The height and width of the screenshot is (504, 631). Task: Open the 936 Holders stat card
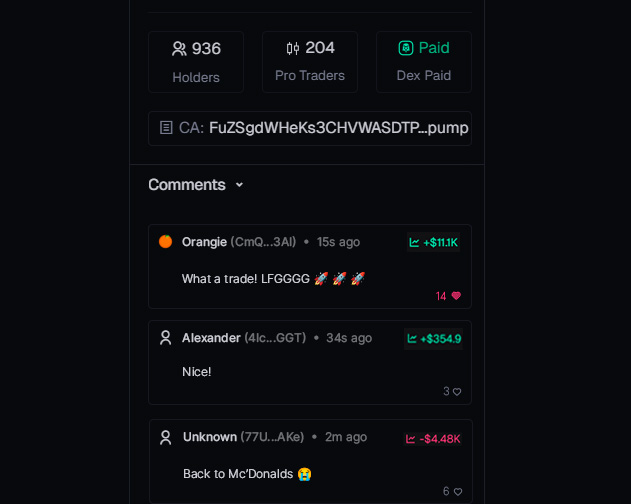tap(196, 62)
